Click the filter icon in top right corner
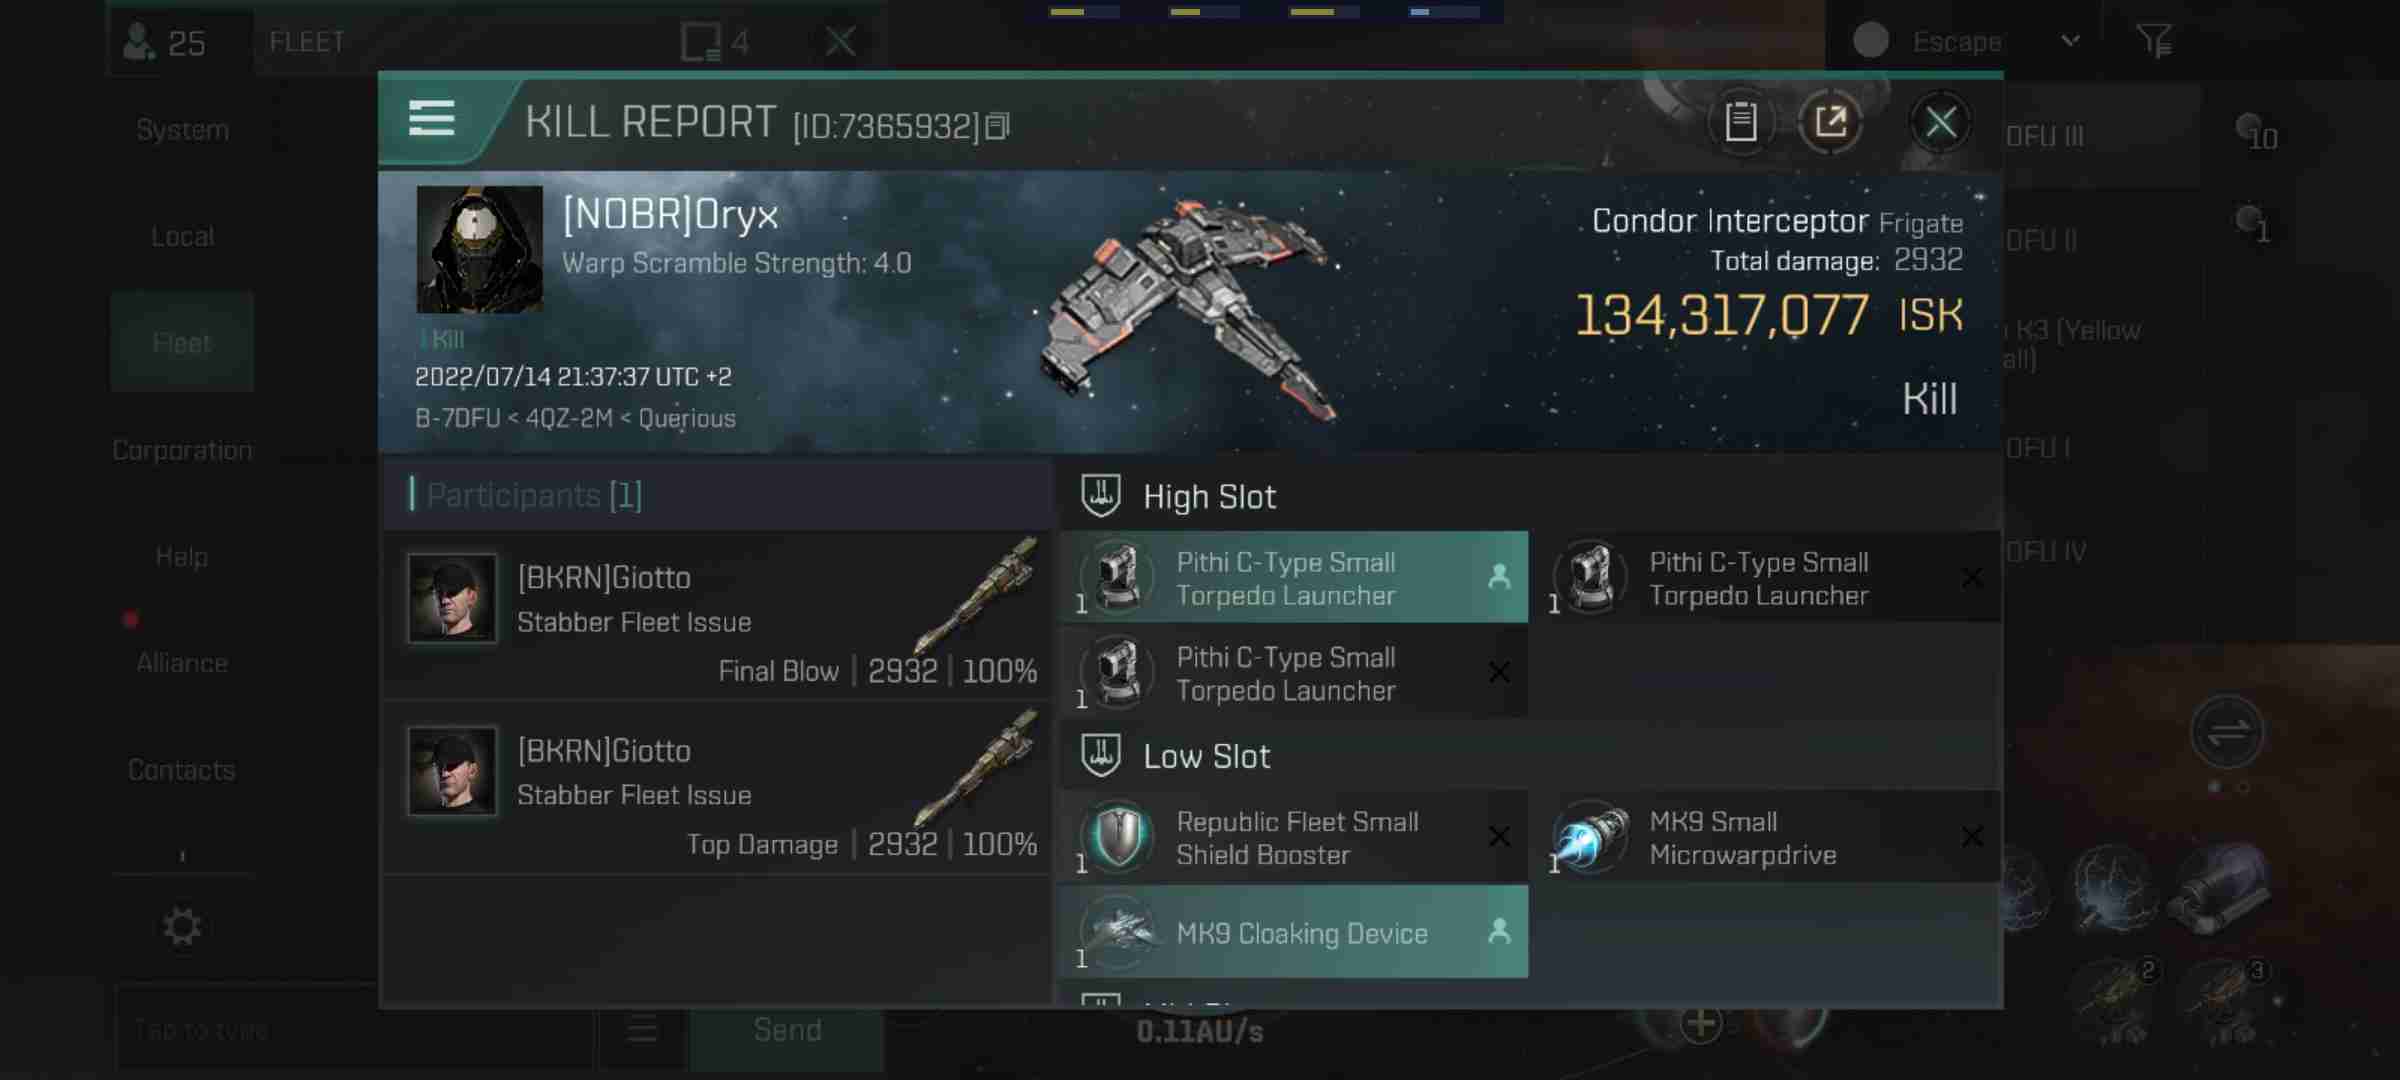Image resolution: width=2400 pixels, height=1080 pixels. tap(2157, 40)
